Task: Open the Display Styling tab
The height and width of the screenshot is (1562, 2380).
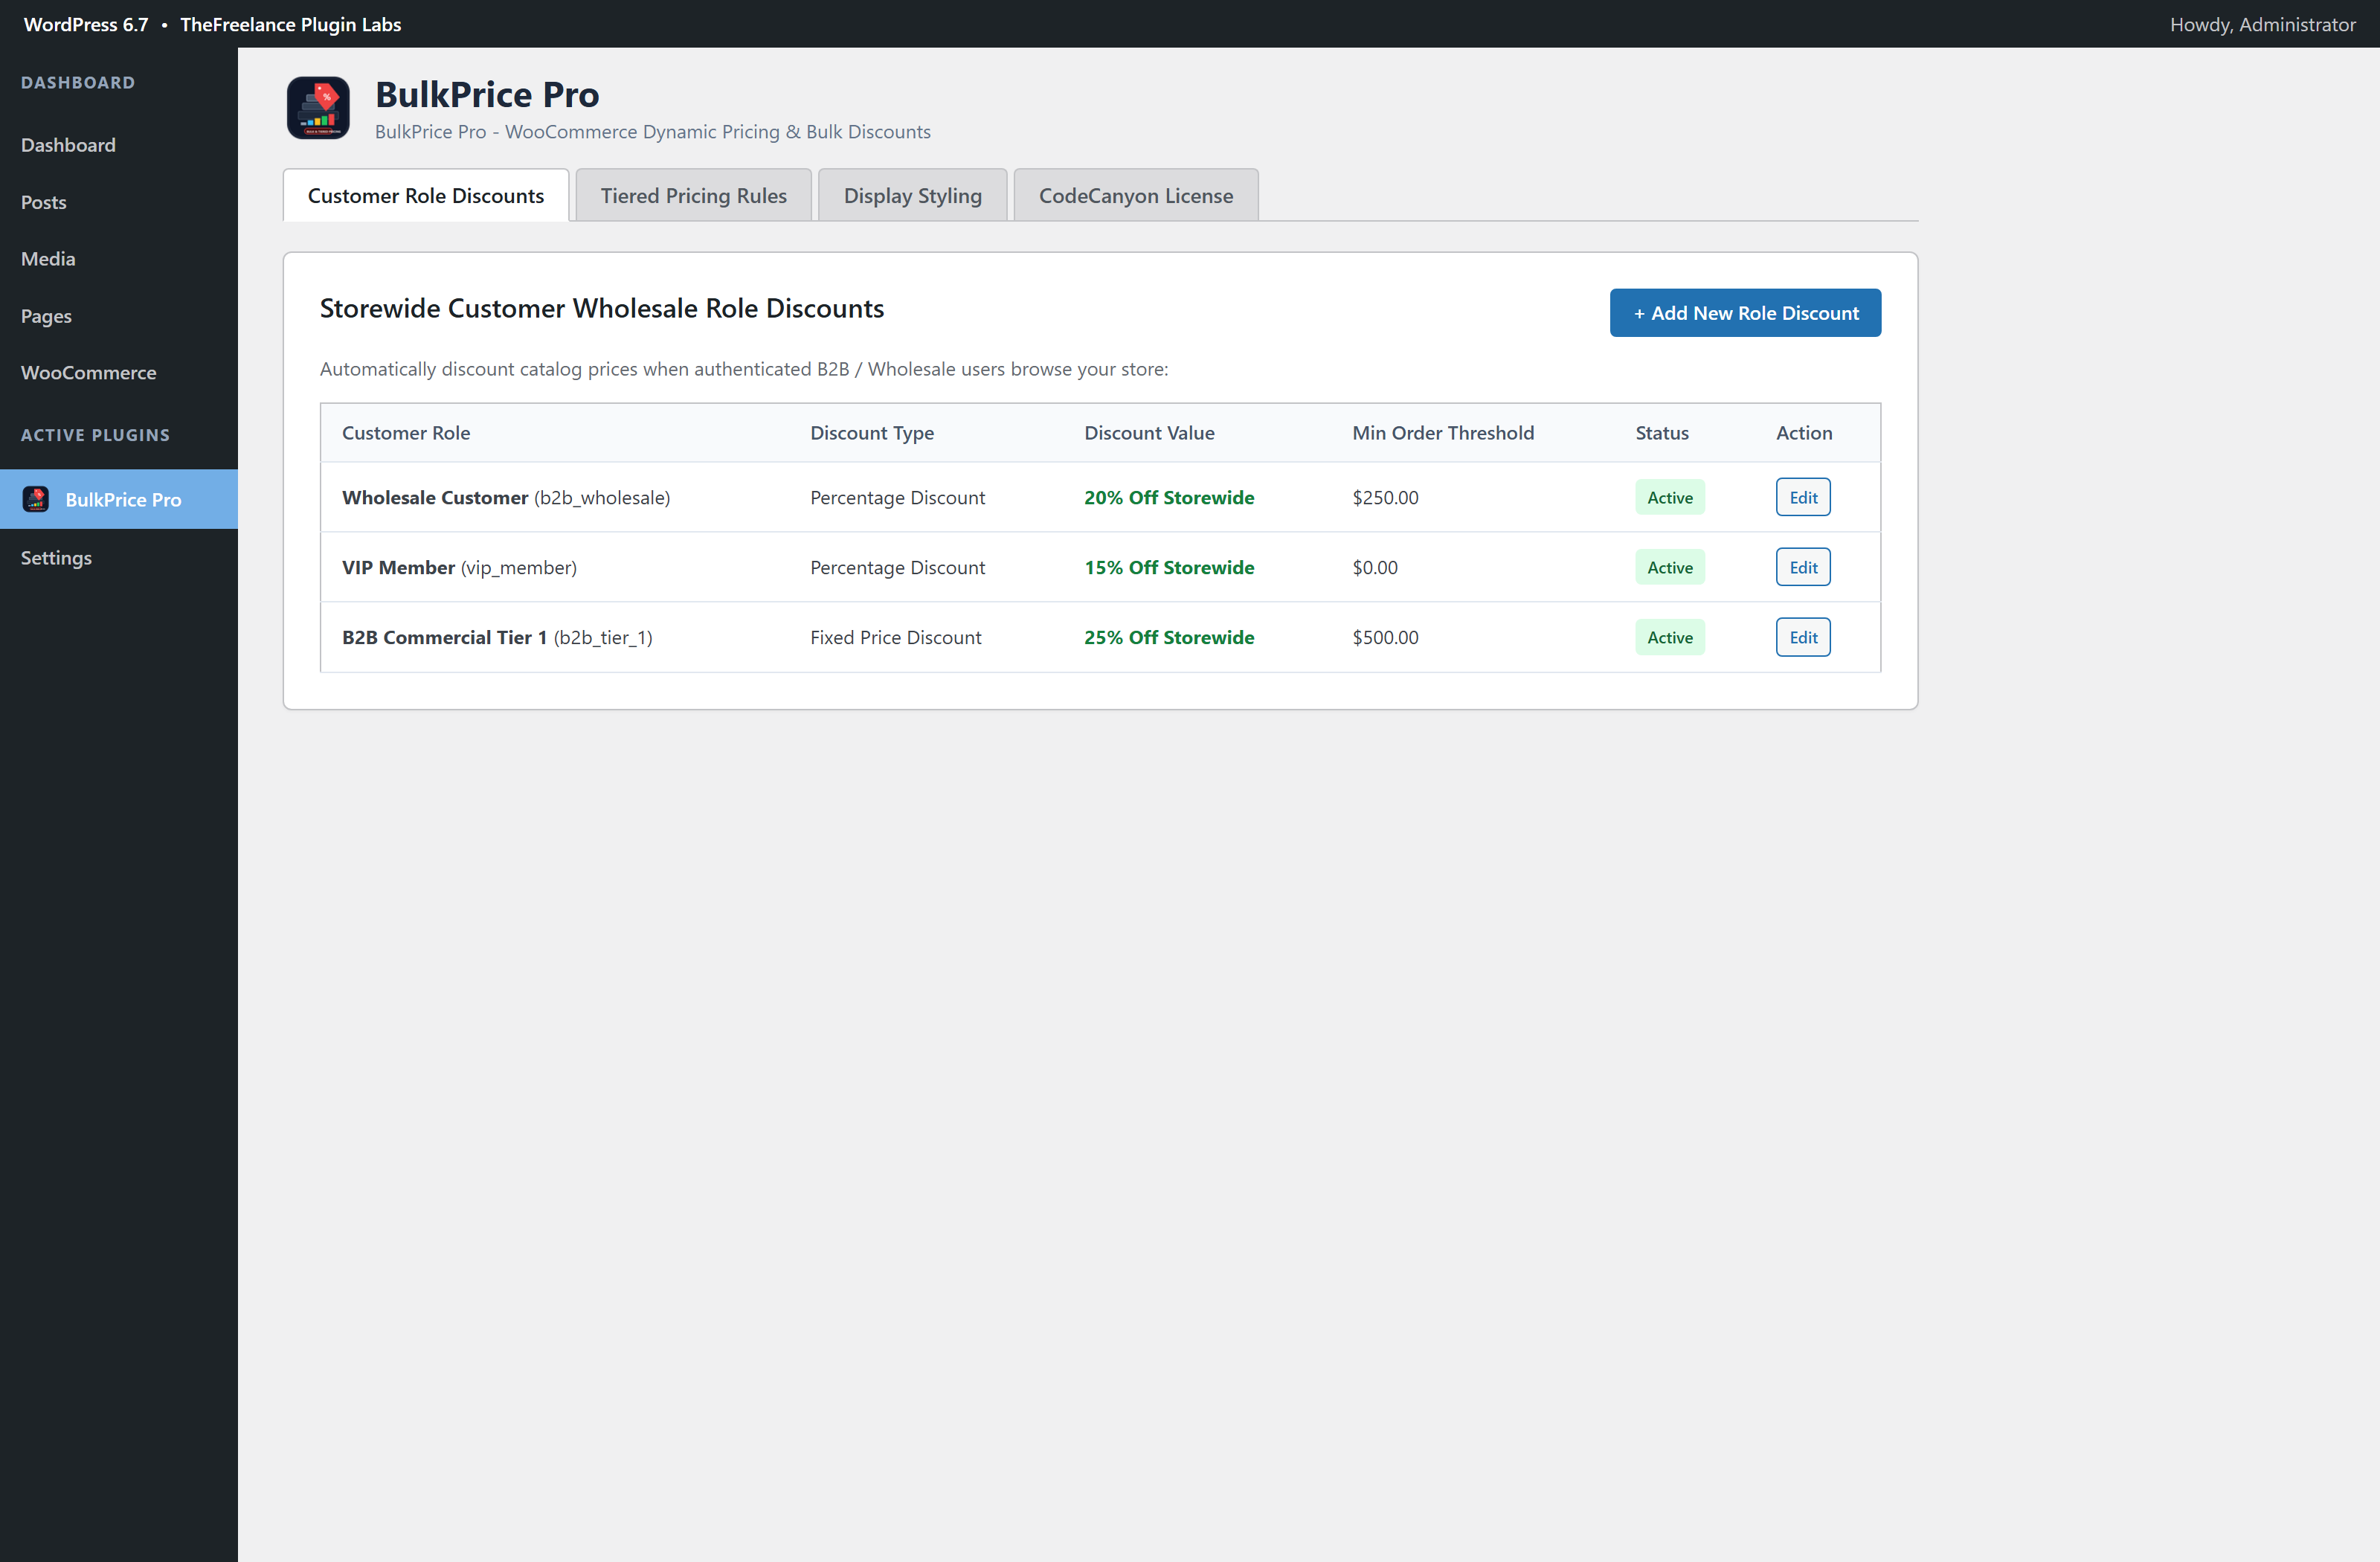Action: (912, 195)
